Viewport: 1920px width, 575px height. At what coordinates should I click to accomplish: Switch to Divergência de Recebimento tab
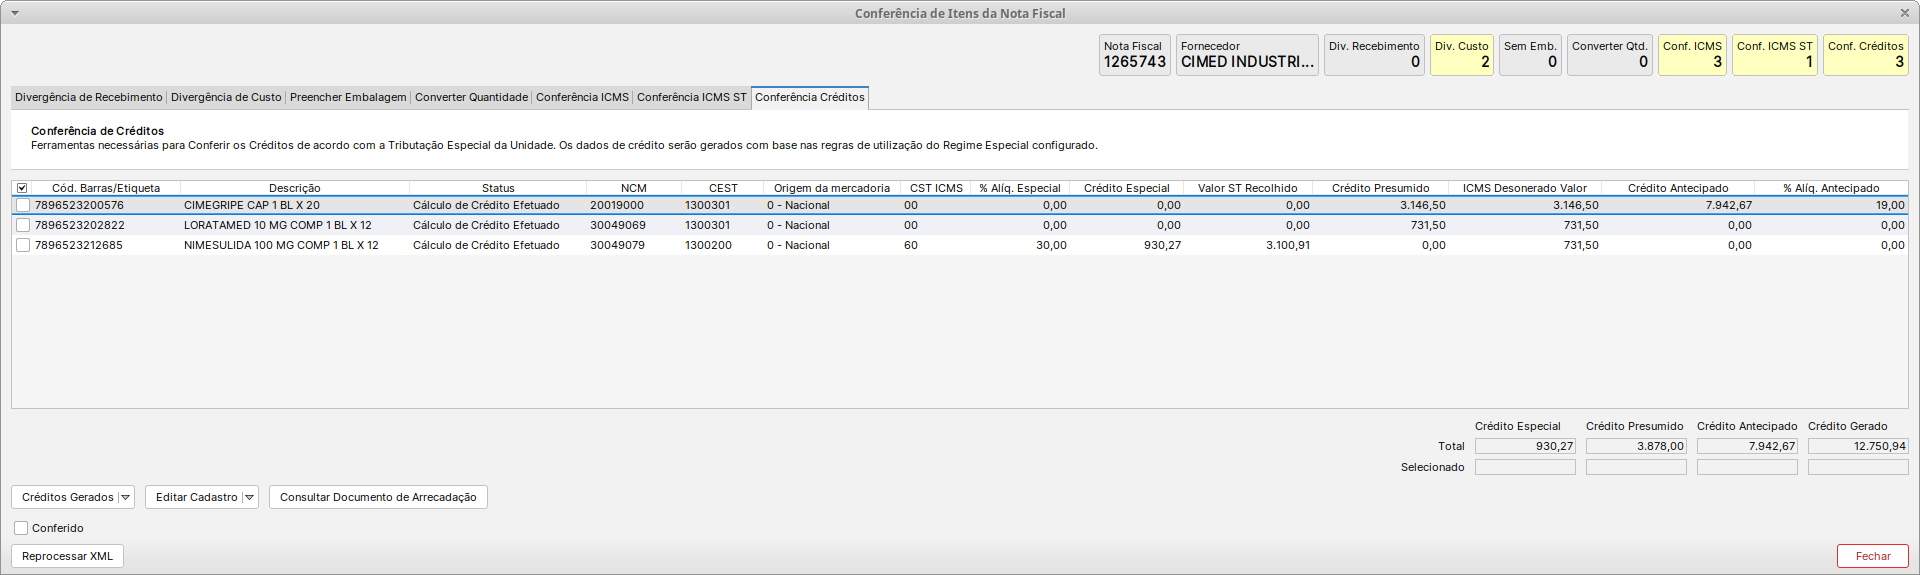[89, 97]
